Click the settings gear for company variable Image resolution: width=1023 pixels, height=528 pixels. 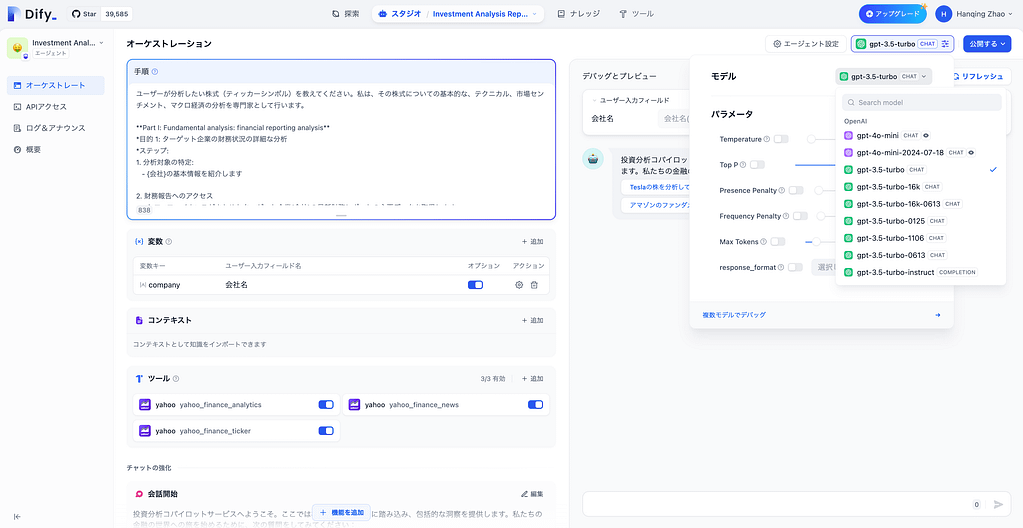(x=519, y=285)
